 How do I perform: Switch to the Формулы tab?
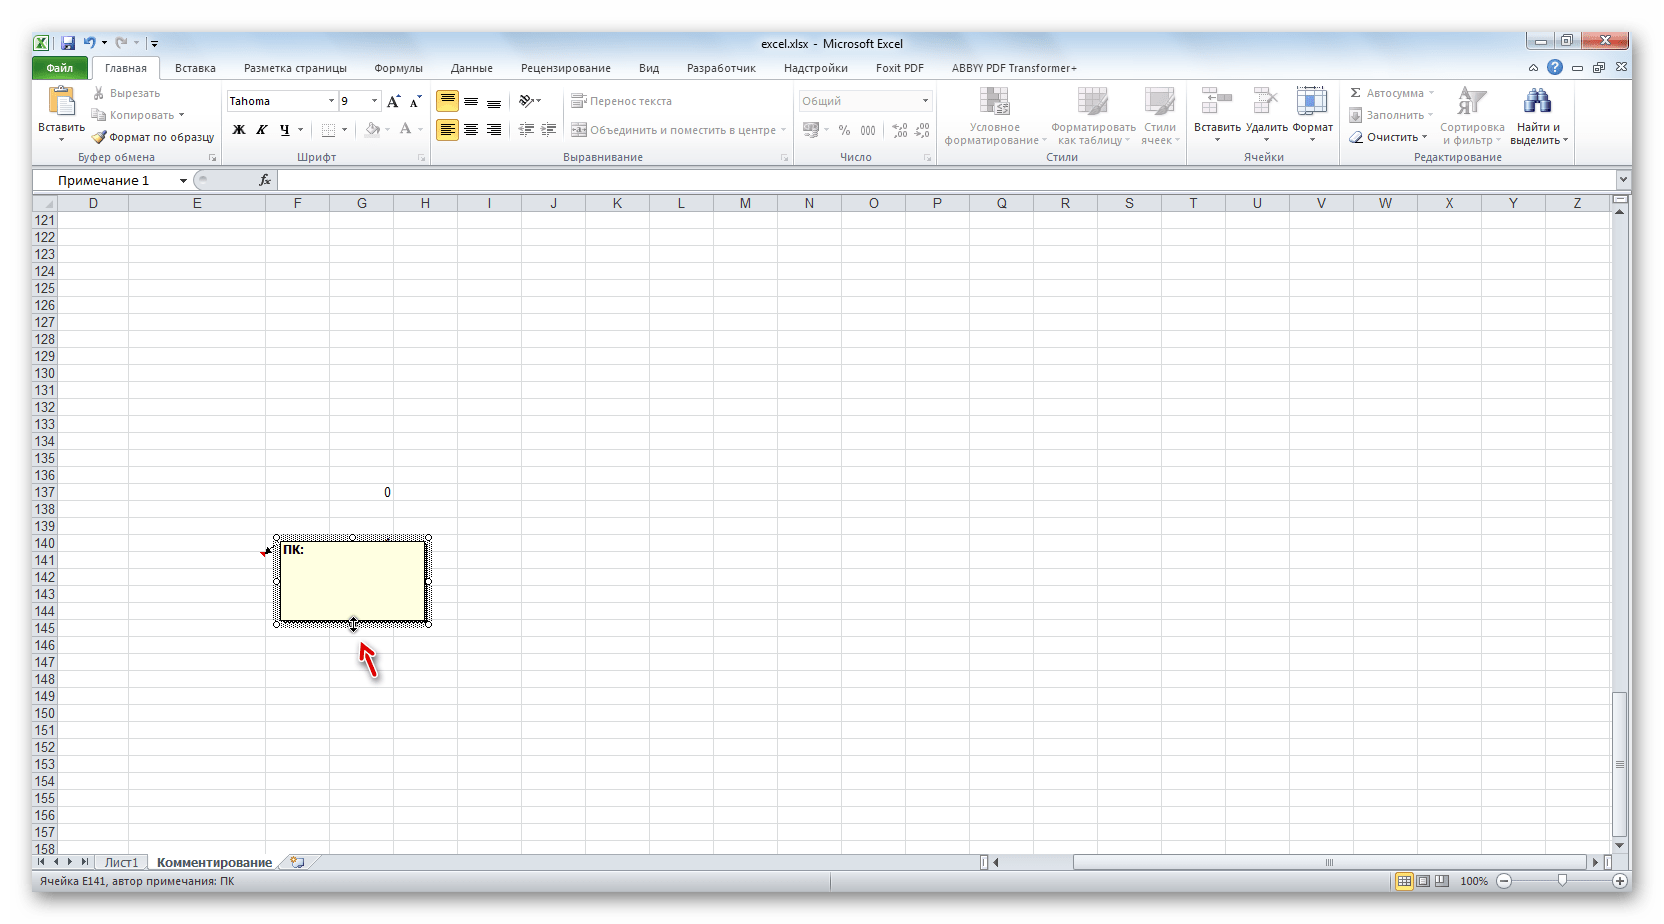click(x=398, y=68)
